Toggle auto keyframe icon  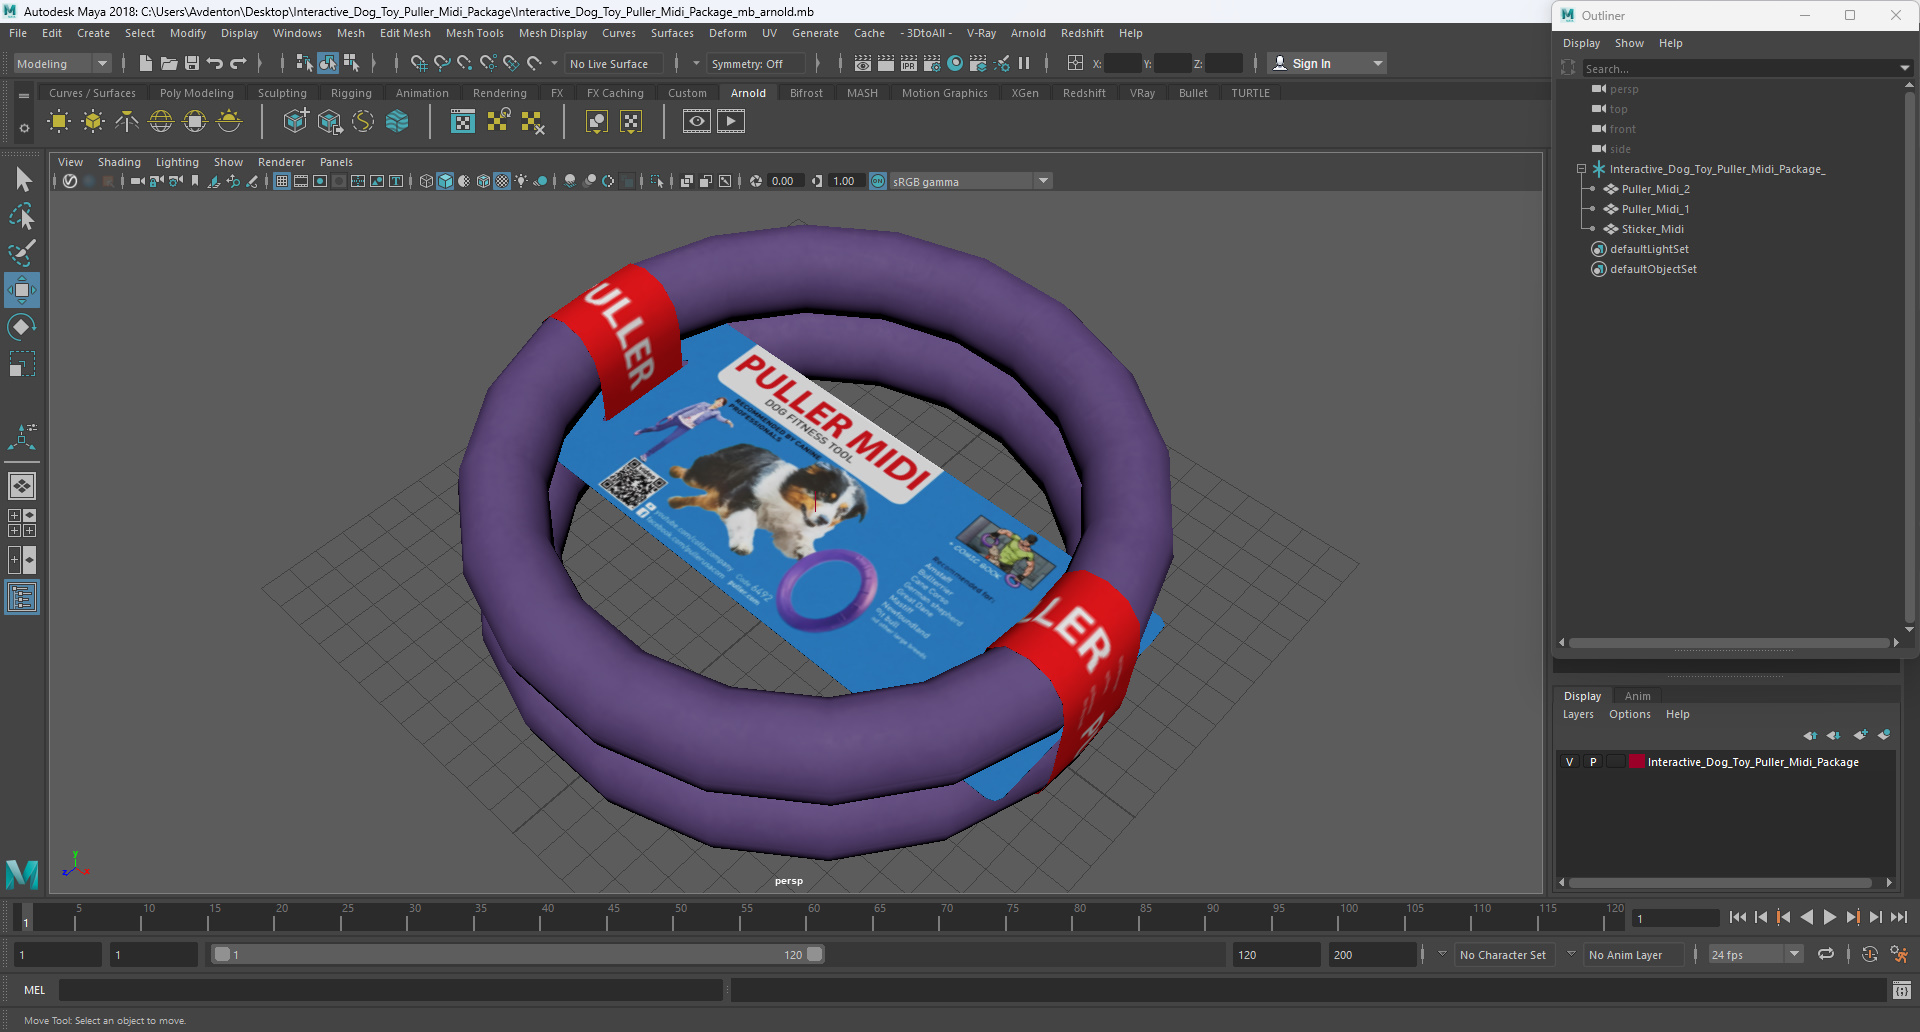[x=1869, y=955]
